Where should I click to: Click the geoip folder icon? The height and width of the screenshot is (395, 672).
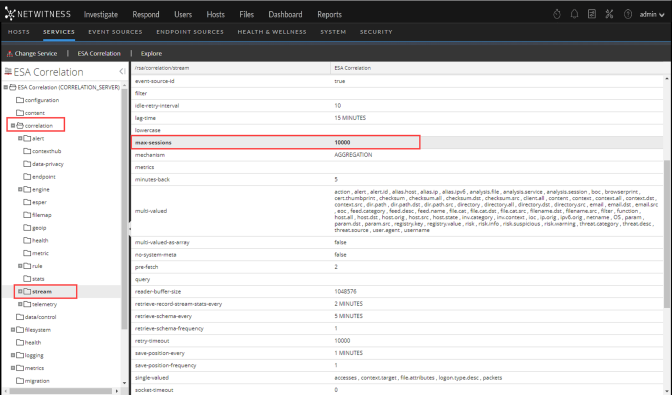point(27,227)
